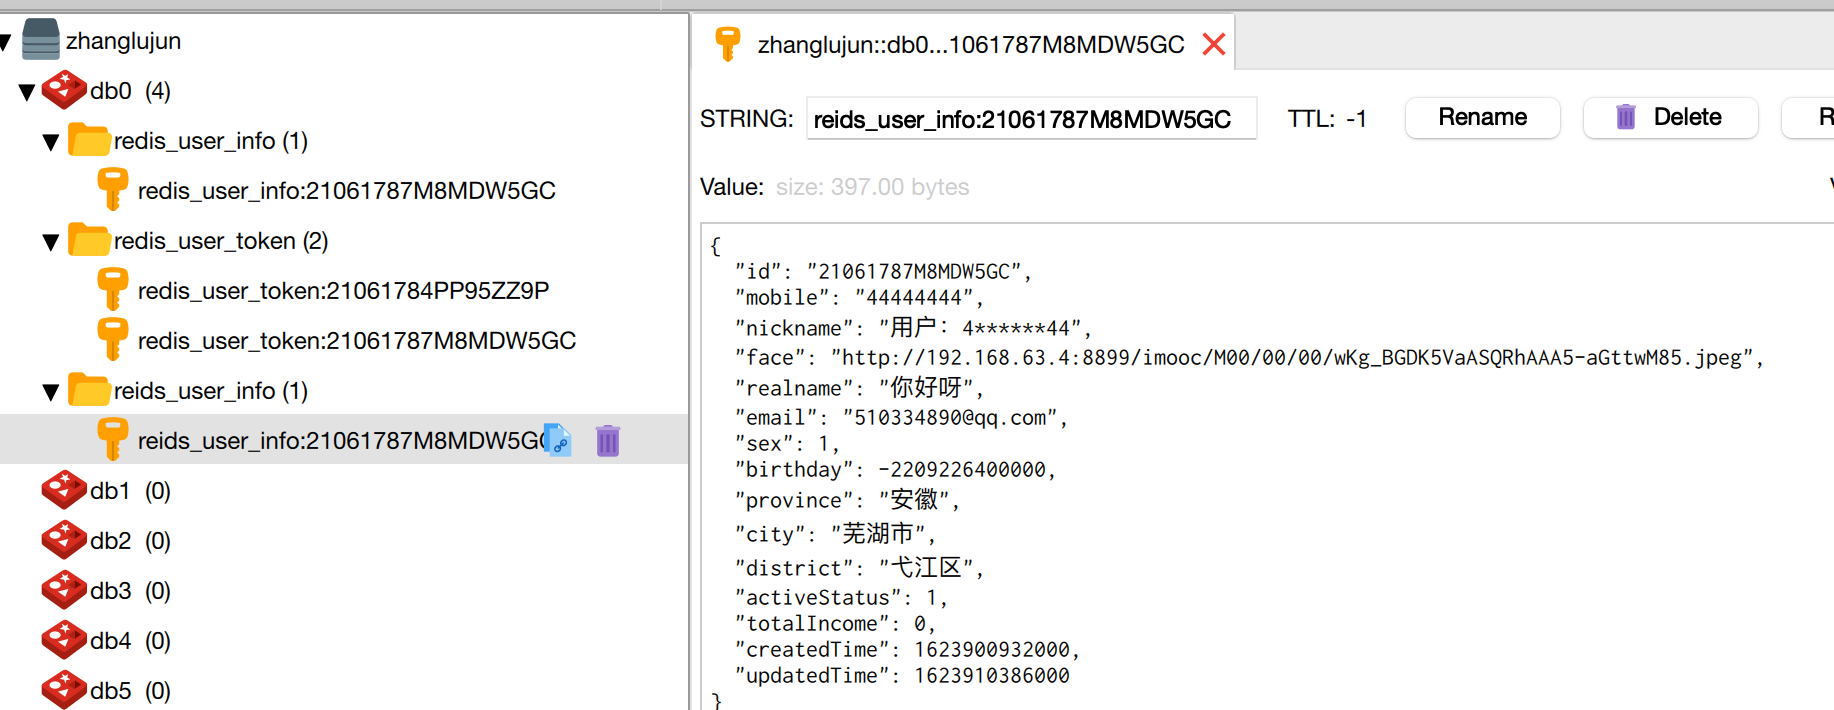Click the "totalIncome": 0 line
This screenshot has width=1834, height=710.
coord(835,624)
